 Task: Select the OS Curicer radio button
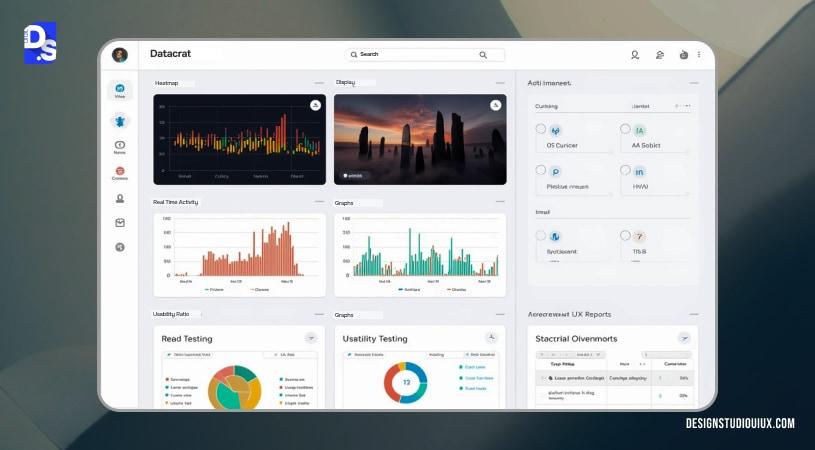pyautogui.click(x=541, y=129)
